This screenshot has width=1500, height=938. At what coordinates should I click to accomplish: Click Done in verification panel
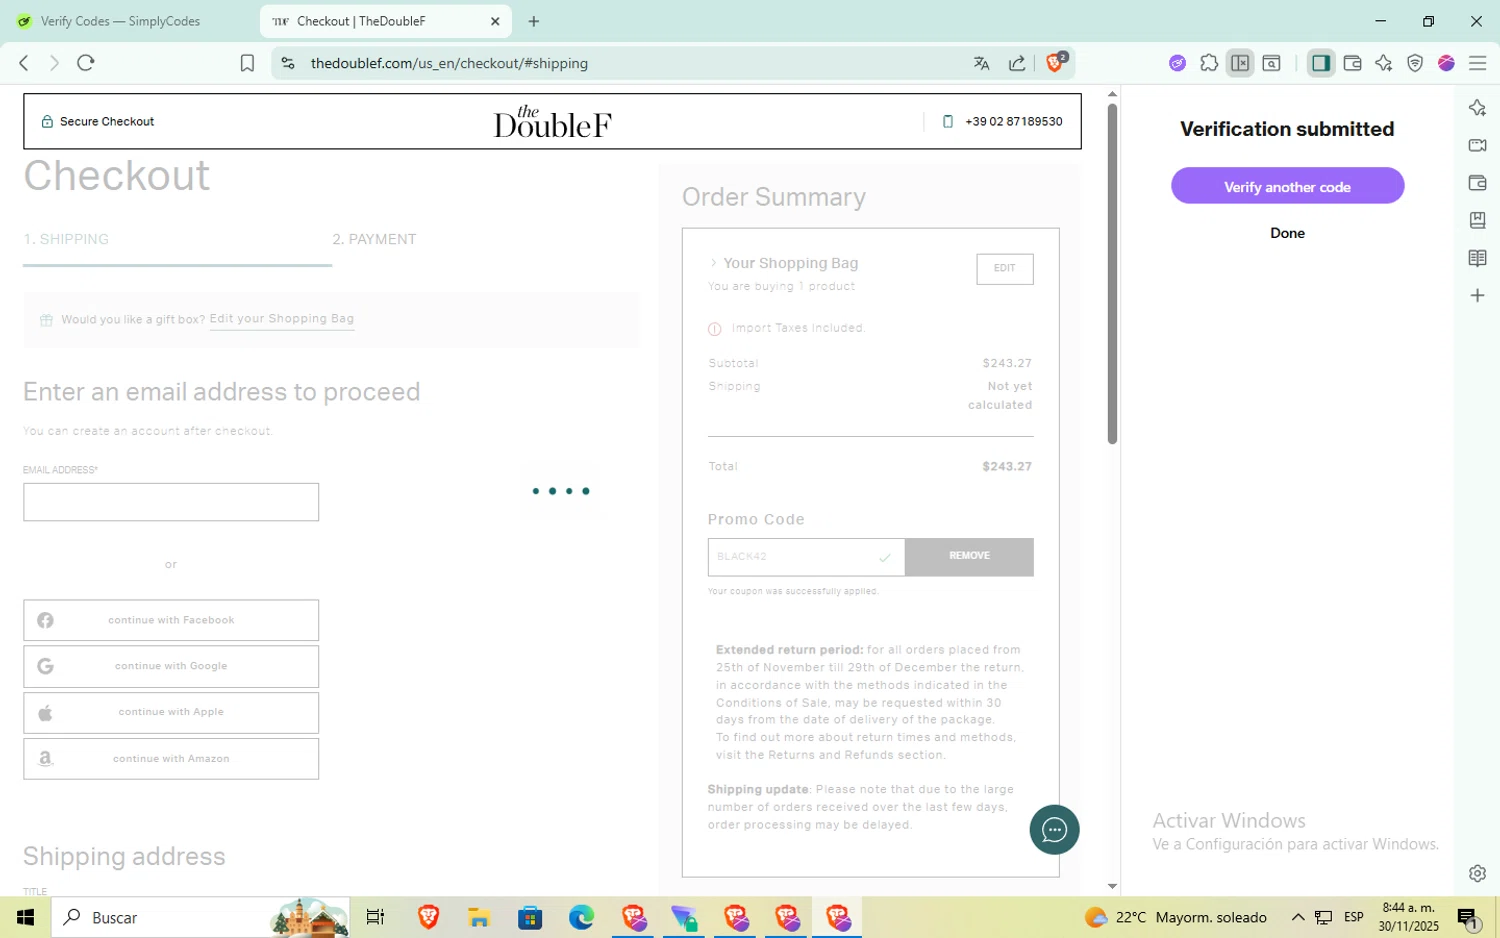coord(1287,233)
